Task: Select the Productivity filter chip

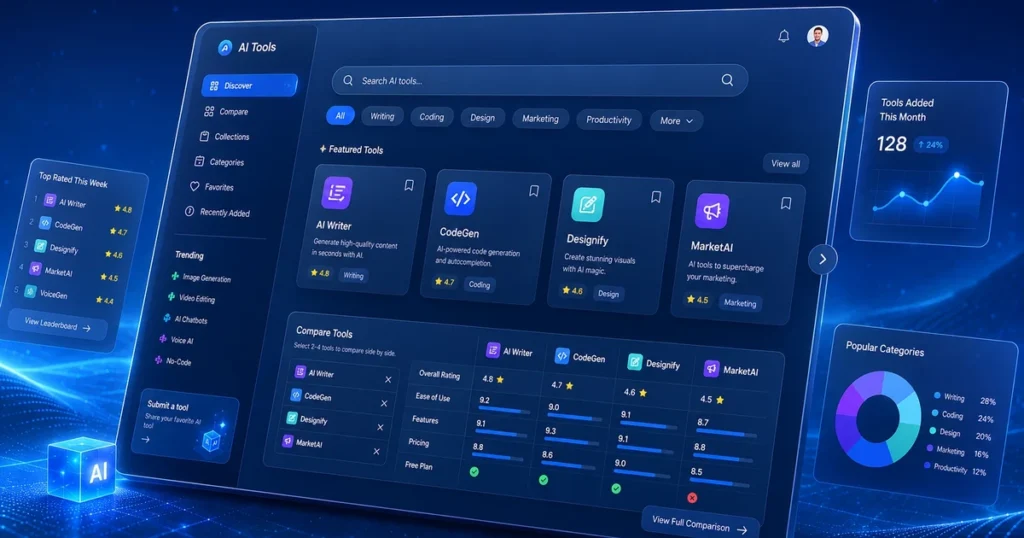Action: 609,120
